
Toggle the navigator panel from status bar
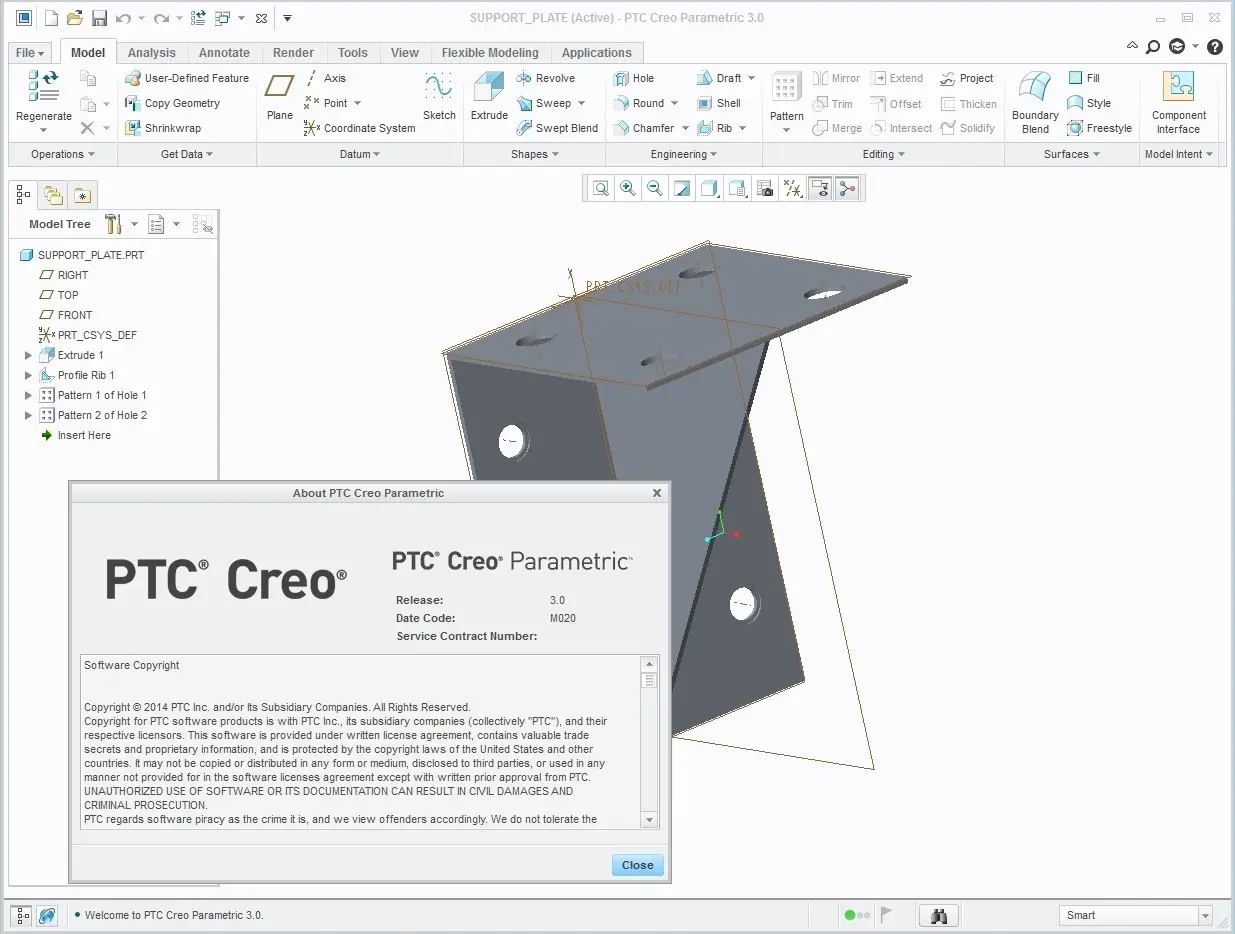pos(23,915)
